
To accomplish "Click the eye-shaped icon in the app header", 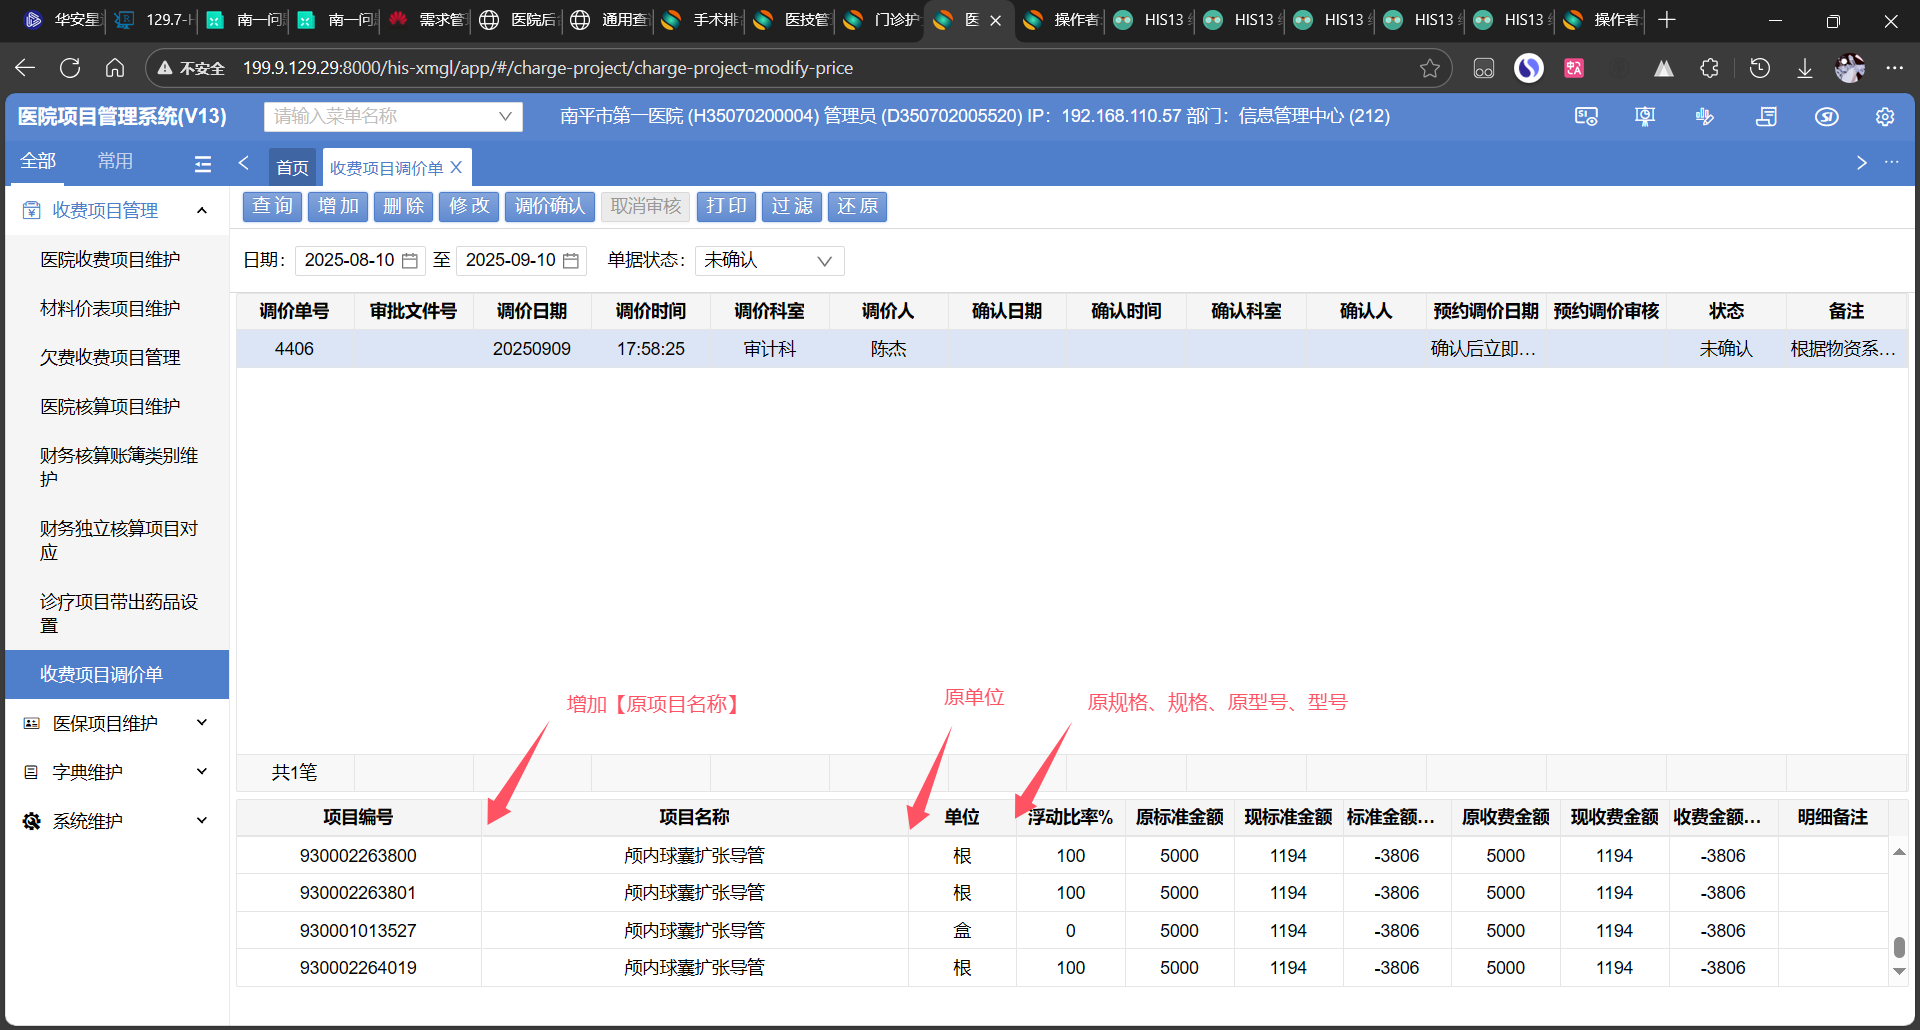I will click(x=1827, y=117).
